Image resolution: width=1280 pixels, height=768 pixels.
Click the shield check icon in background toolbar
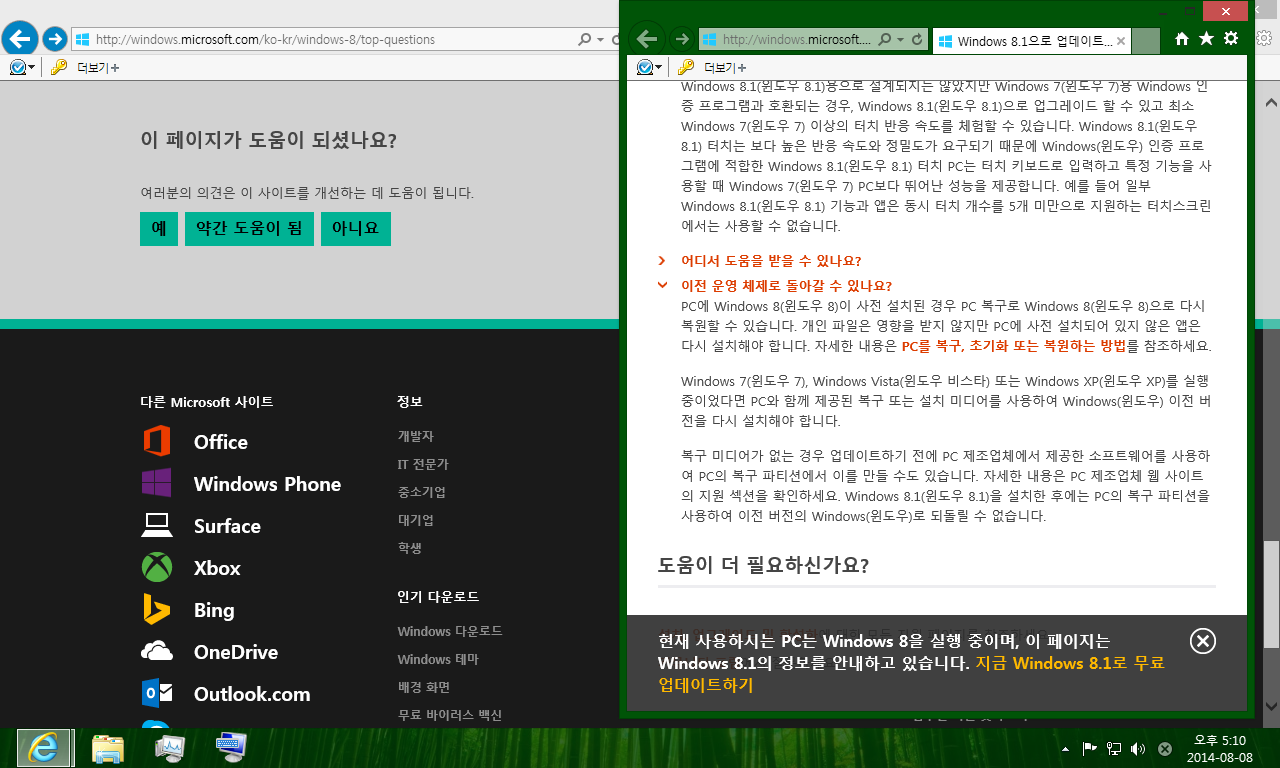pyautogui.click(x=17, y=67)
